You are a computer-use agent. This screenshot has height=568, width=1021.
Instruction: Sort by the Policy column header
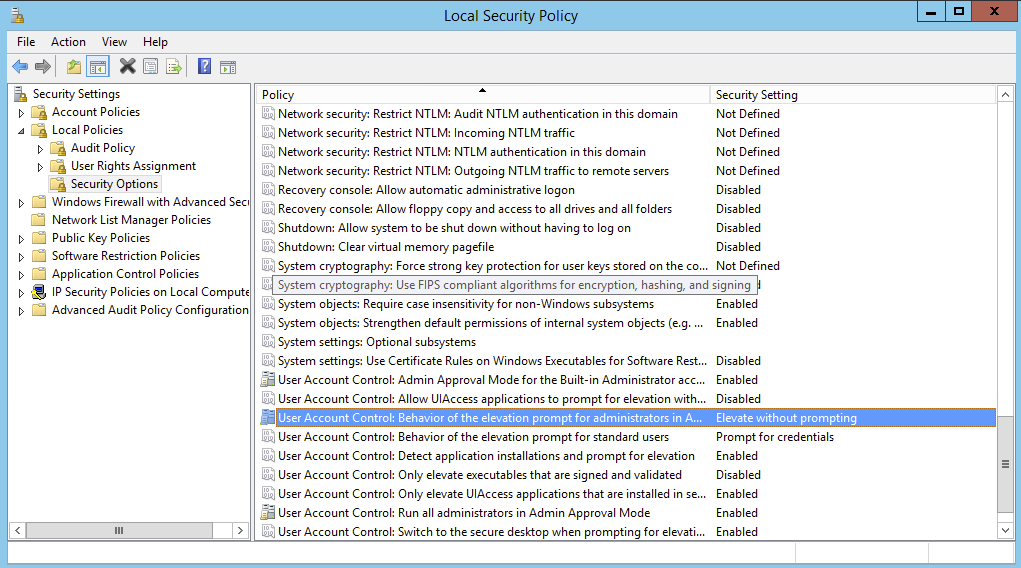482,95
